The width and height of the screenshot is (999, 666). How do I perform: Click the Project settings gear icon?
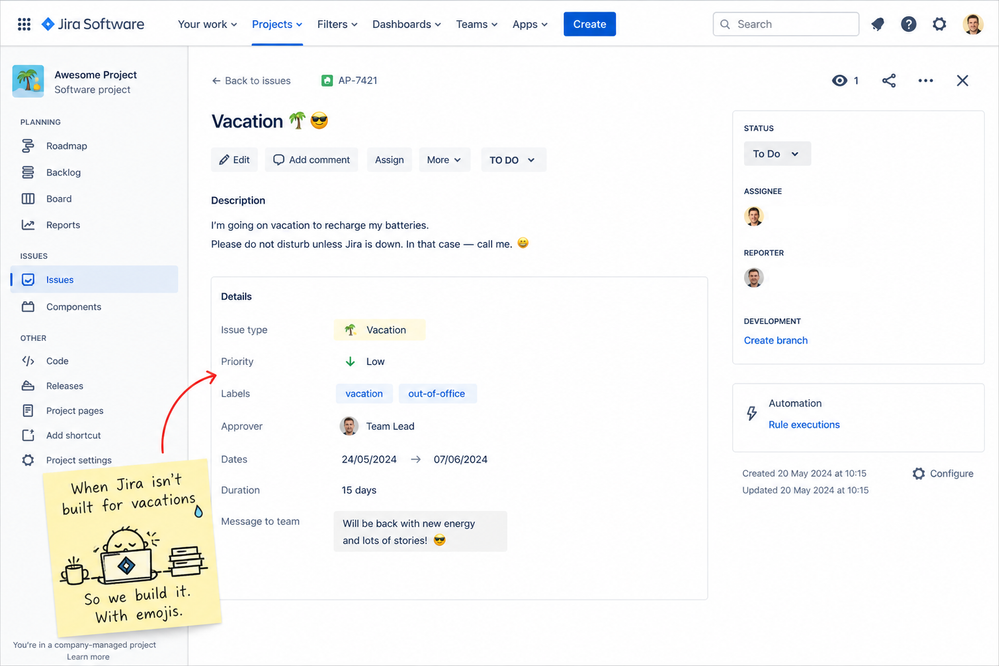click(28, 460)
